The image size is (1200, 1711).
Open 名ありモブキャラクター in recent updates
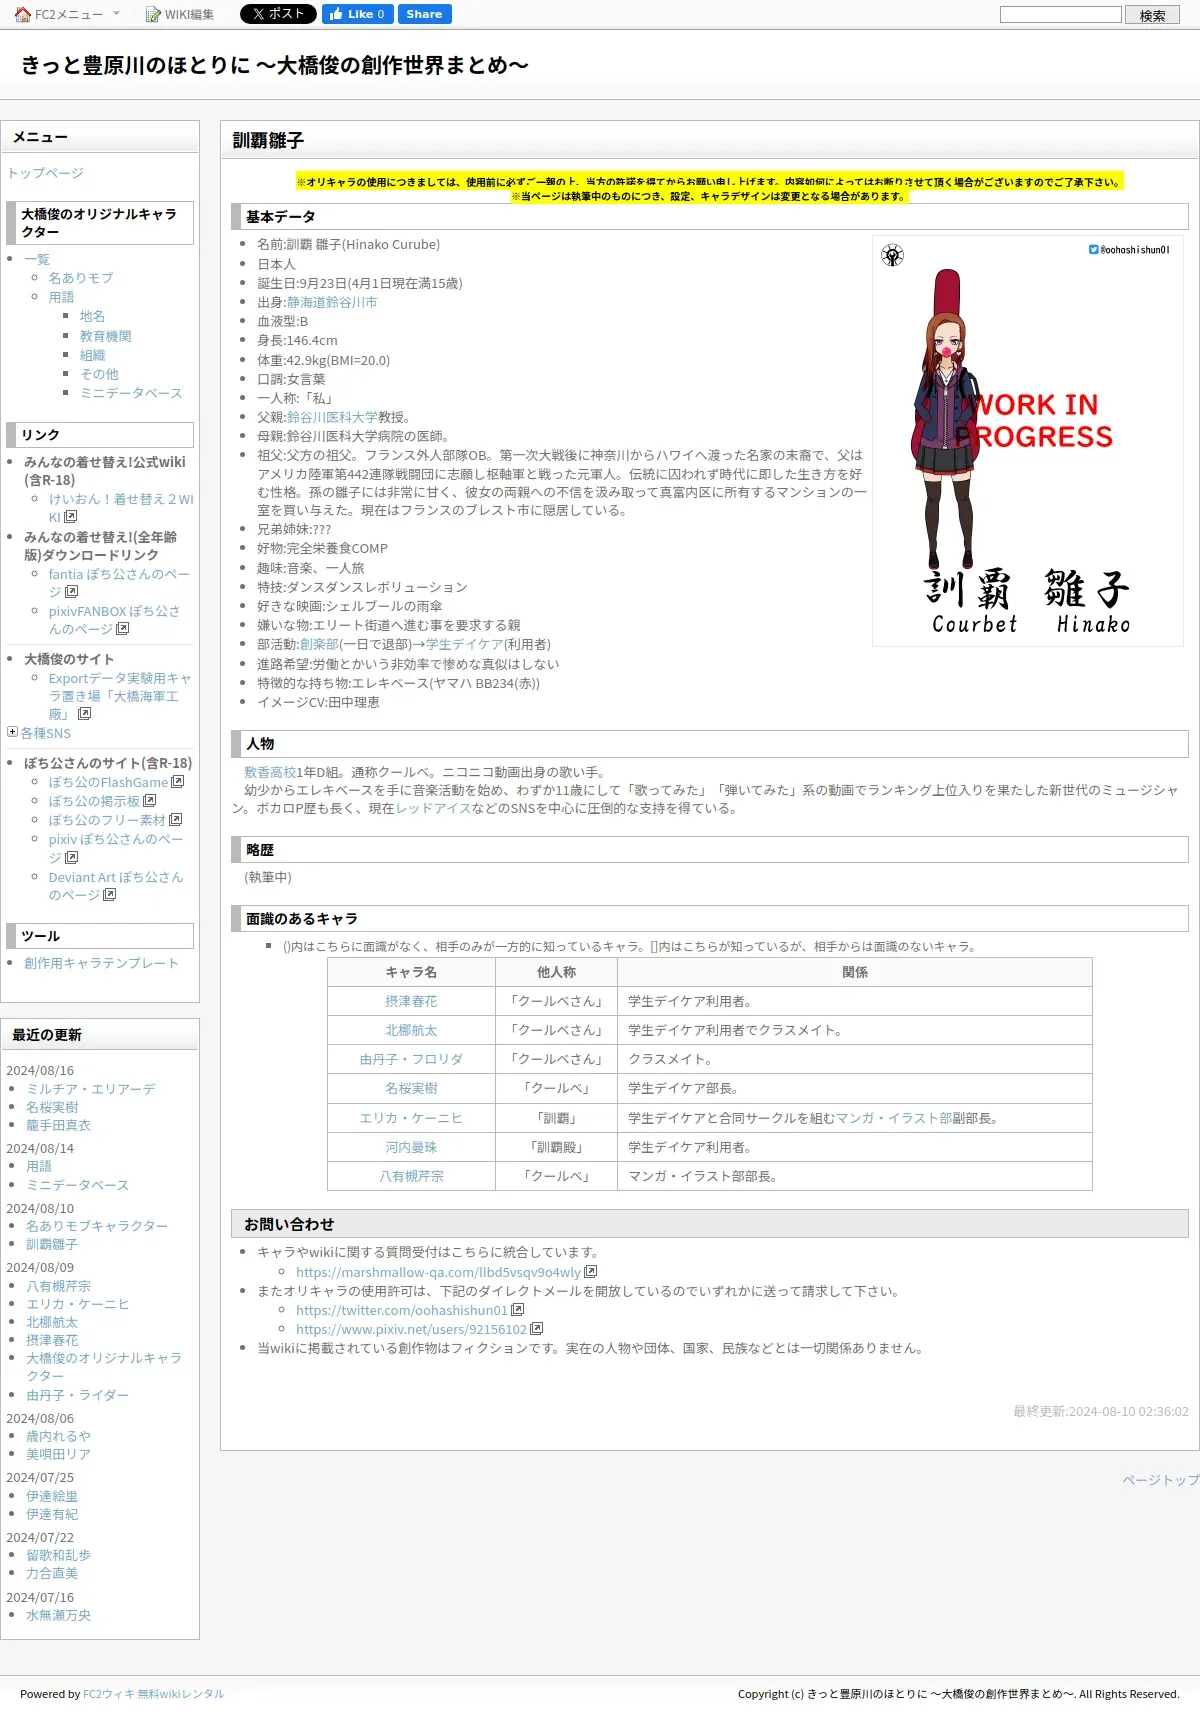97,1226
